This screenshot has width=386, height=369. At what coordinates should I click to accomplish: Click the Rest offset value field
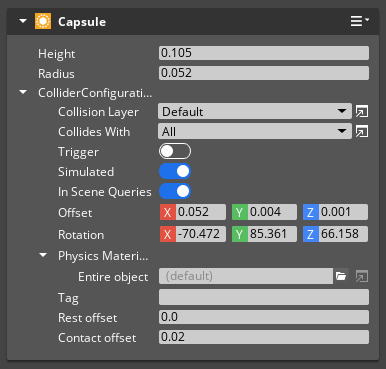coord(264,317)
